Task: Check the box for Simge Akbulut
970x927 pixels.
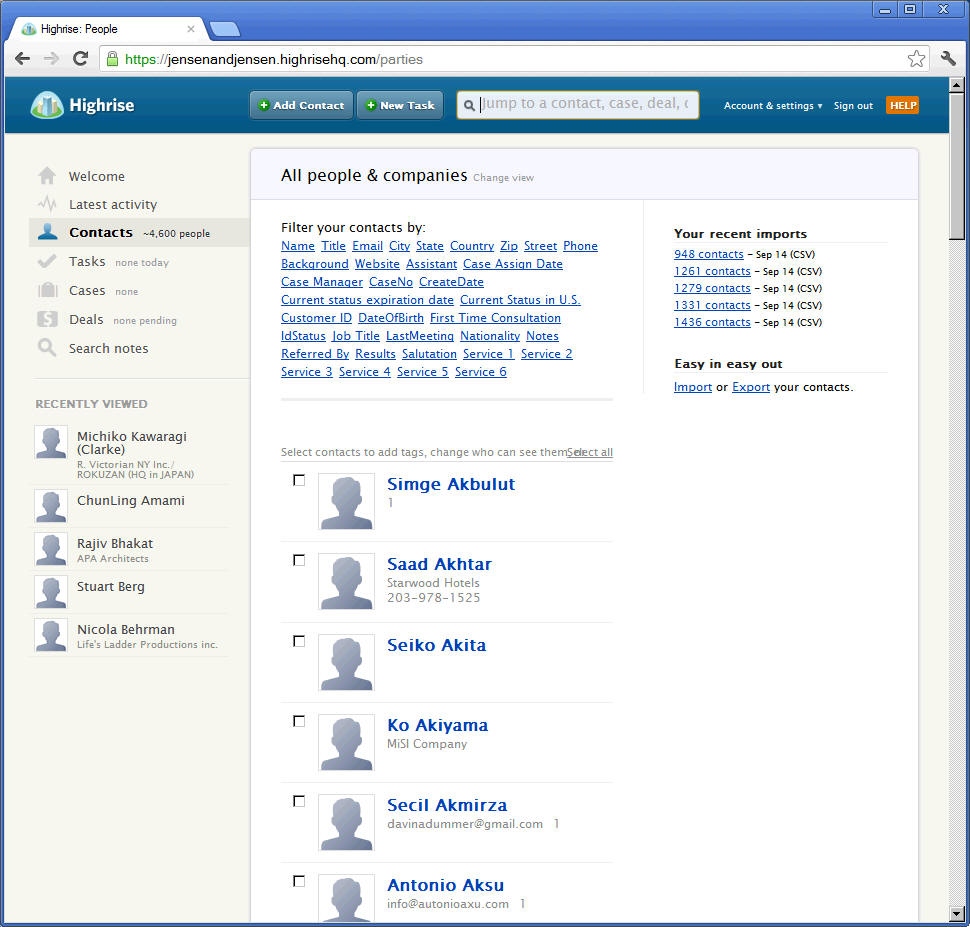Action: 299,480
